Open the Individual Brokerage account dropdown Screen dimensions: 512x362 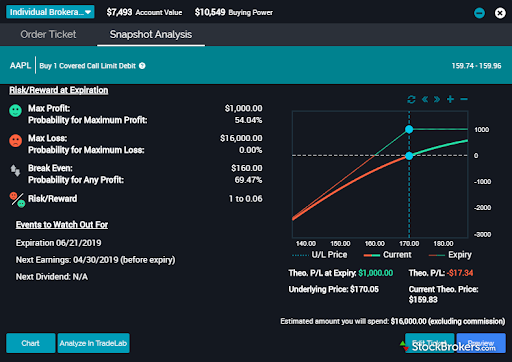click(50, 12)
